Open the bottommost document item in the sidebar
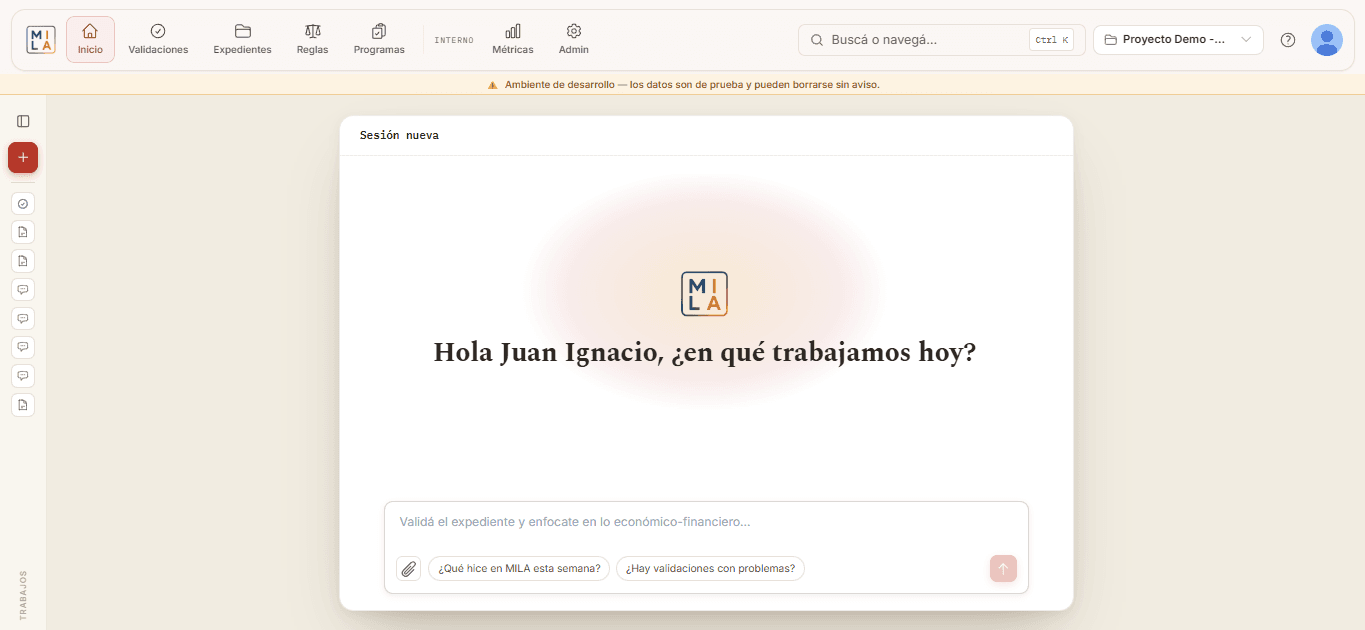 pyautogui.click(x=23, y=405)
